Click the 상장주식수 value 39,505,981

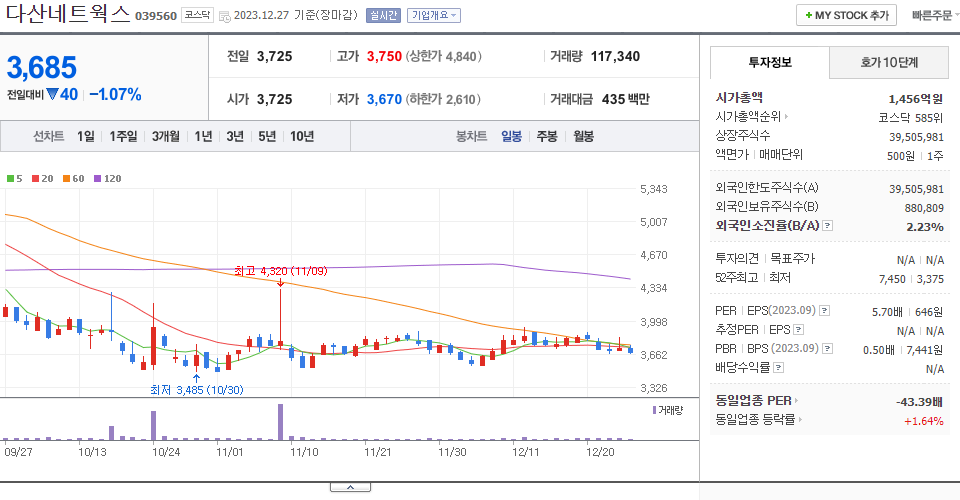click(917, 137)
